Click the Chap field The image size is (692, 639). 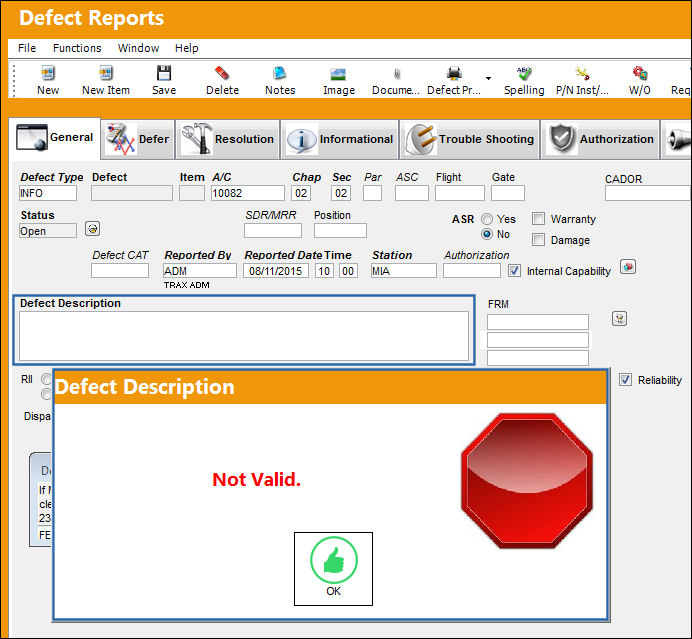point(301,193)
